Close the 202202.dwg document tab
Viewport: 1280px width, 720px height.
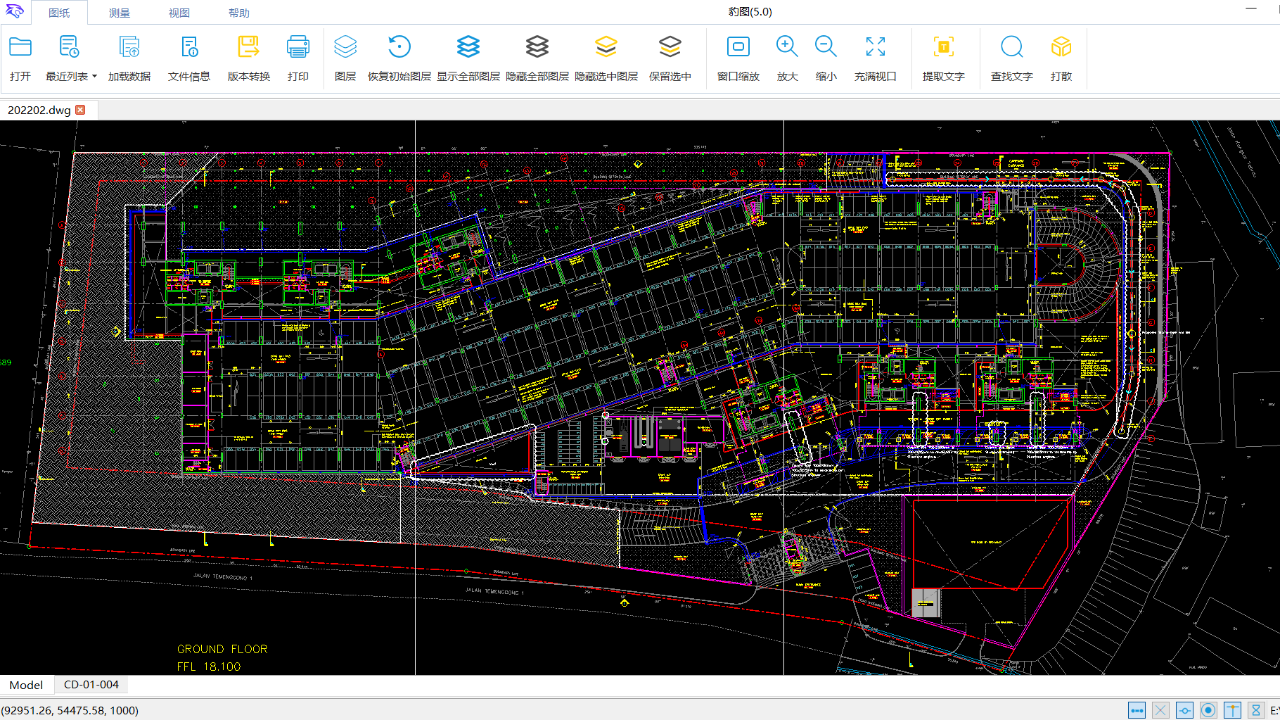(80, 110)
